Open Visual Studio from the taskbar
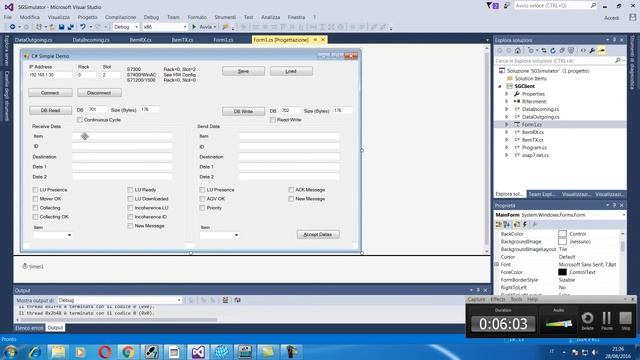Viewport: 640px width, 360px height. (x=198, y=352)
